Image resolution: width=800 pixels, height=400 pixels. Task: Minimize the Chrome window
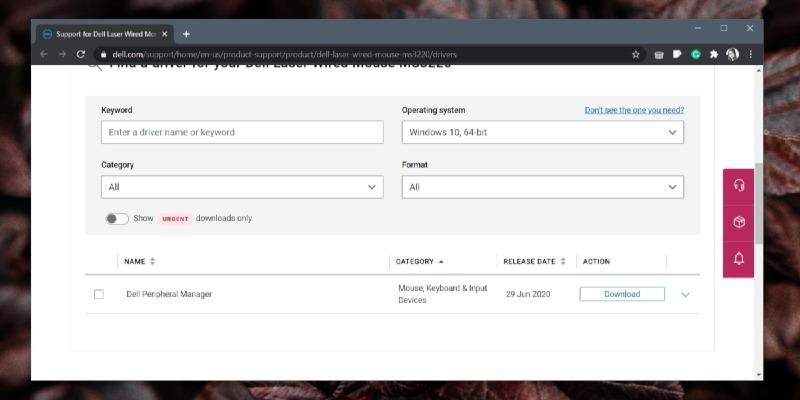(698, 28)
